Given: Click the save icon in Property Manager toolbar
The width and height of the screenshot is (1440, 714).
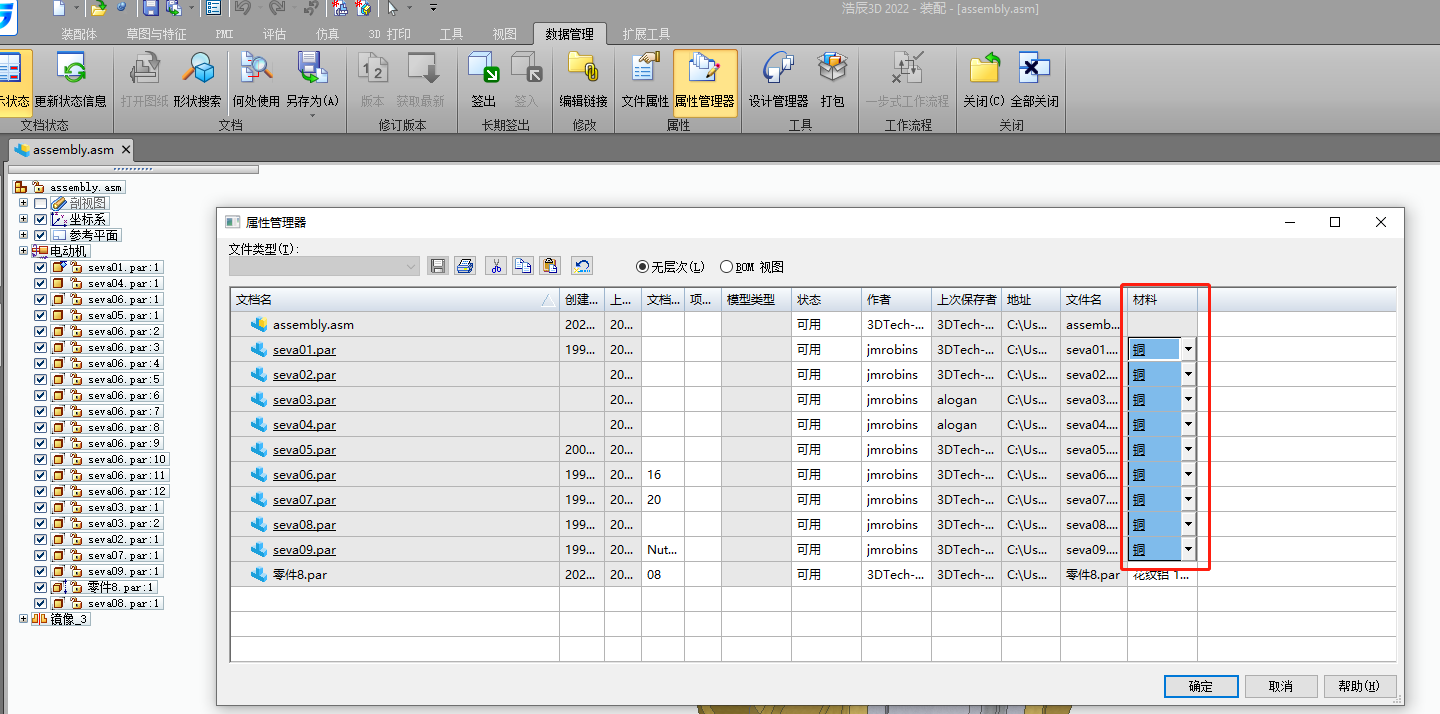Looking at the screenshot, I should (x=437, y=266).
